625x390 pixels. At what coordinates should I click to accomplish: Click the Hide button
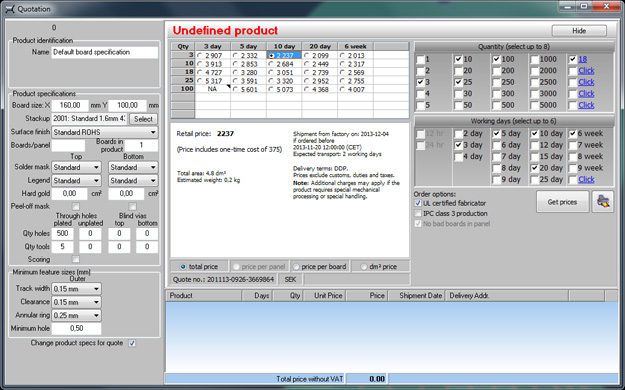[579, 31]
